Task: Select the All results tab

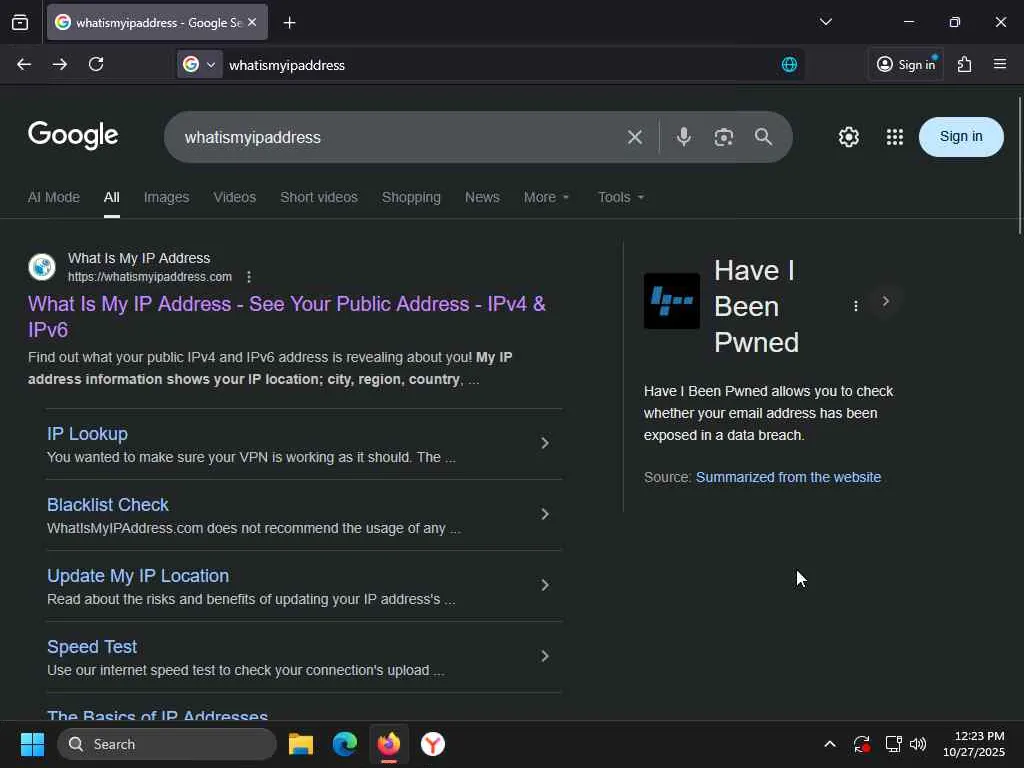Action: tap(112, 197)
